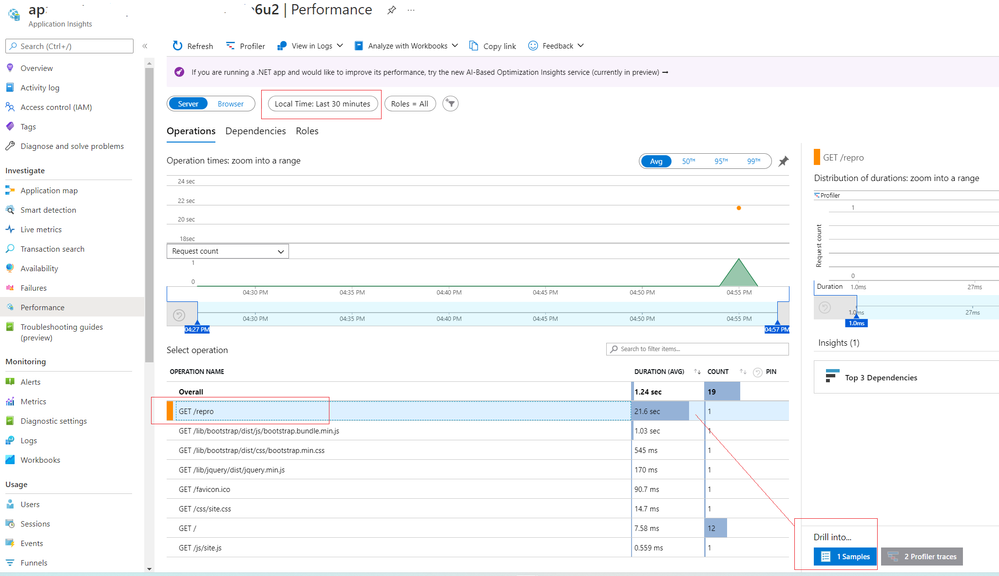Select the GET /repro operation row
The width and height of the screenshot is (999, 576).
[x=478, y=411]
